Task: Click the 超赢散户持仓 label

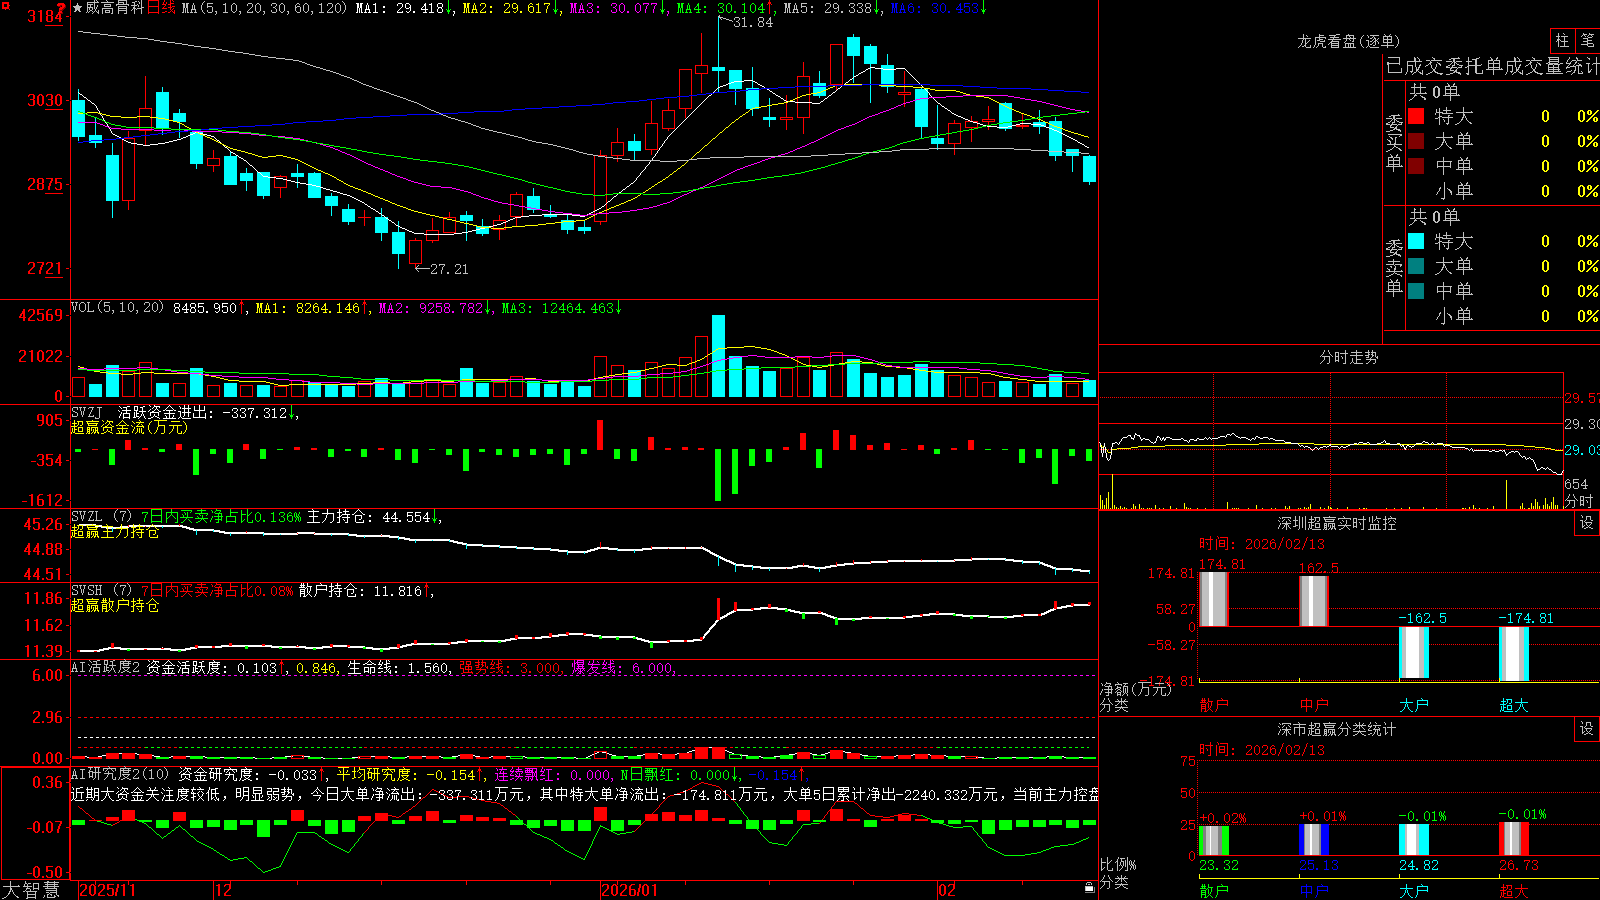Action: (x=115, y=606)
